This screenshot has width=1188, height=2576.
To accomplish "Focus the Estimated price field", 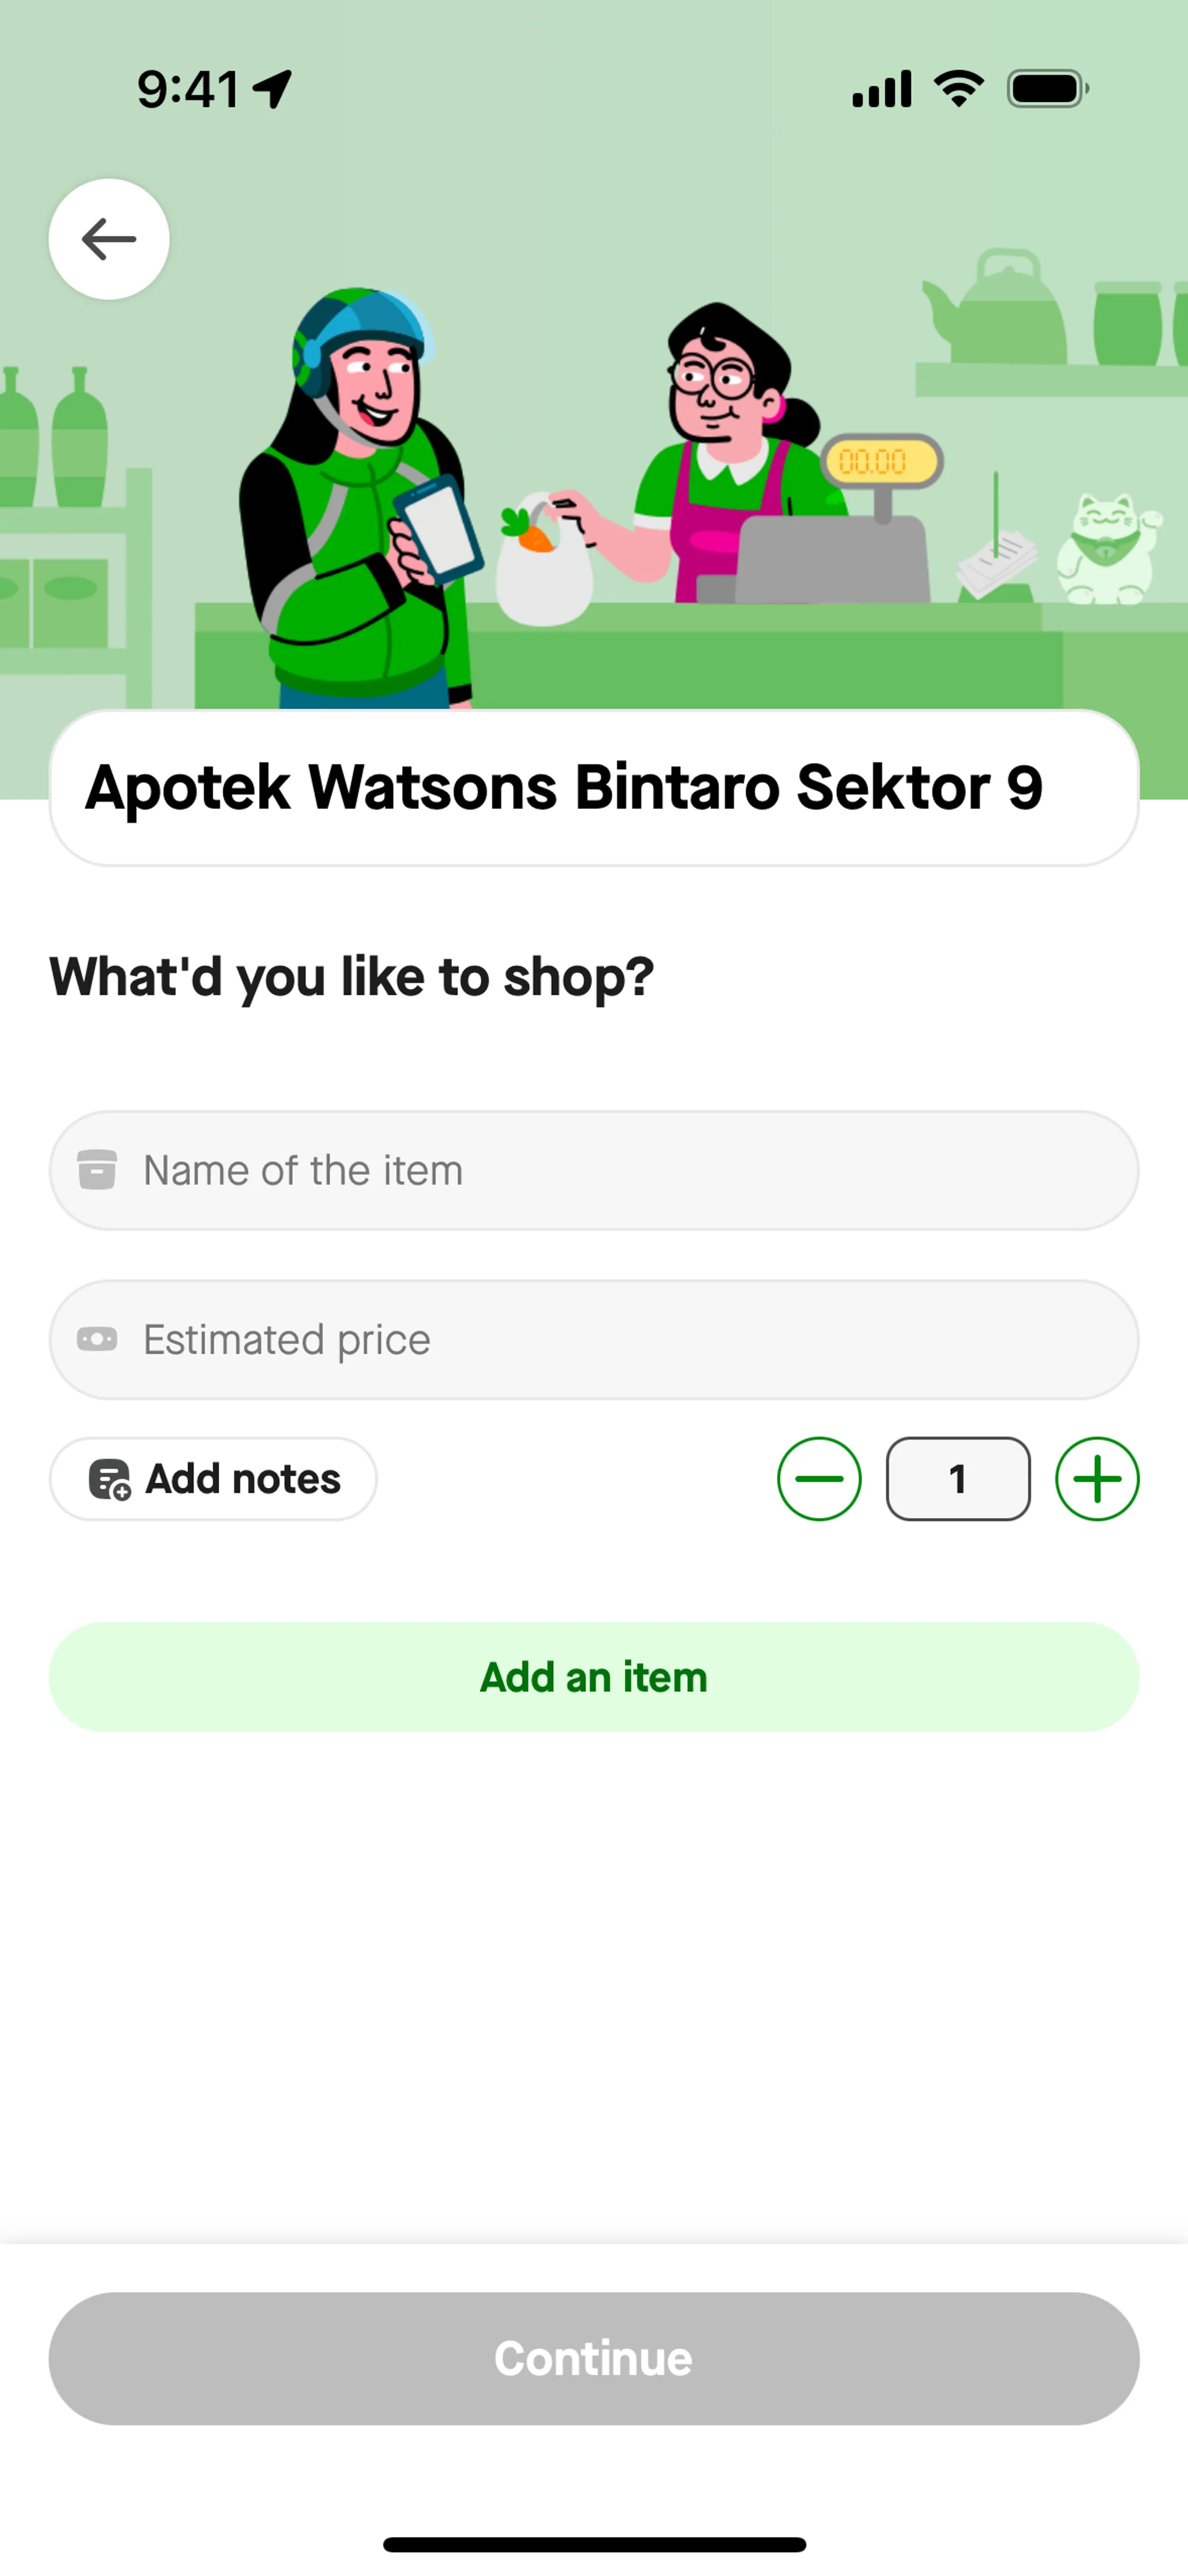I will (620, 1339).
